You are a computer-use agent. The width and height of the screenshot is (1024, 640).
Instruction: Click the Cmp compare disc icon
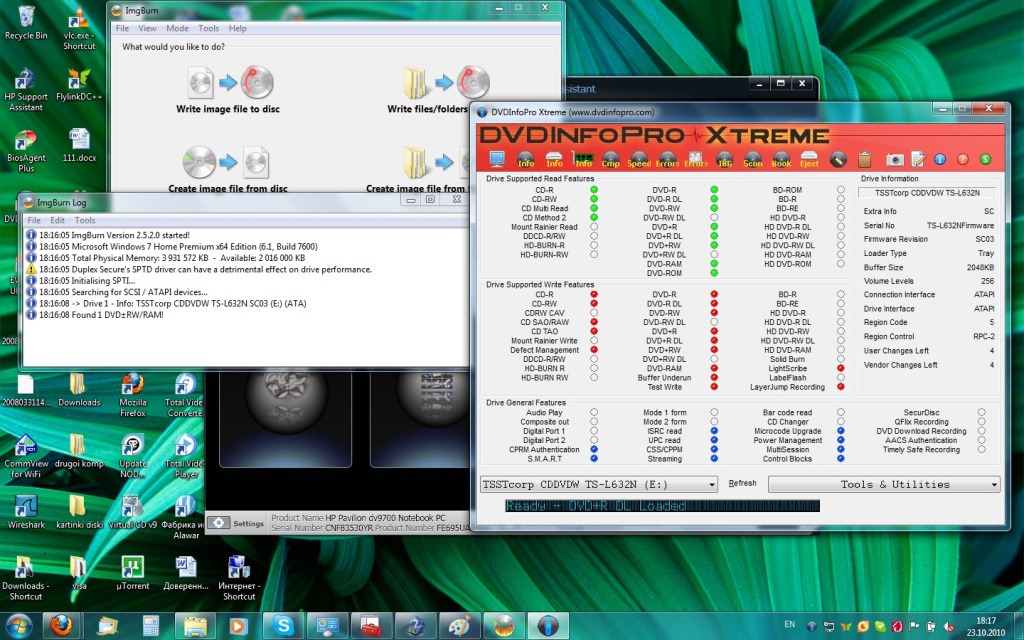[x=610, y=159]
